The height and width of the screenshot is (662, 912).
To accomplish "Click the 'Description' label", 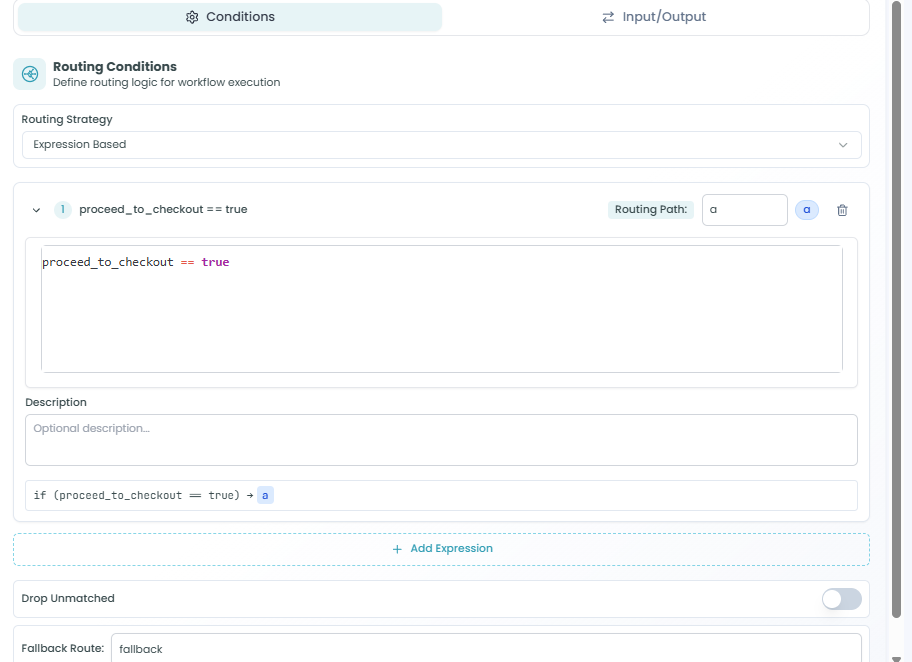I will [56, 402].
